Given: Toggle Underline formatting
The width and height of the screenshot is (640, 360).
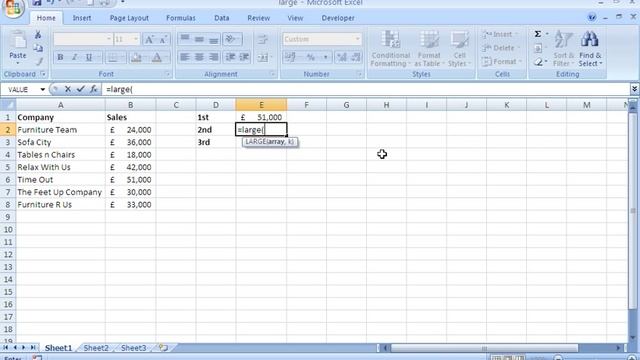Looking at the screenshot, I should [x=89, y=57].
